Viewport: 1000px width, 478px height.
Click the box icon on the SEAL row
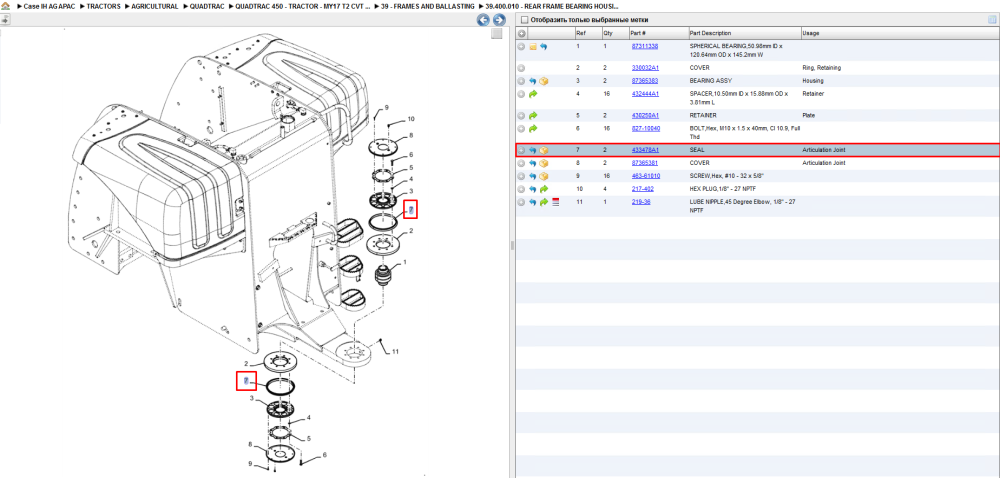tap(544, 150)
